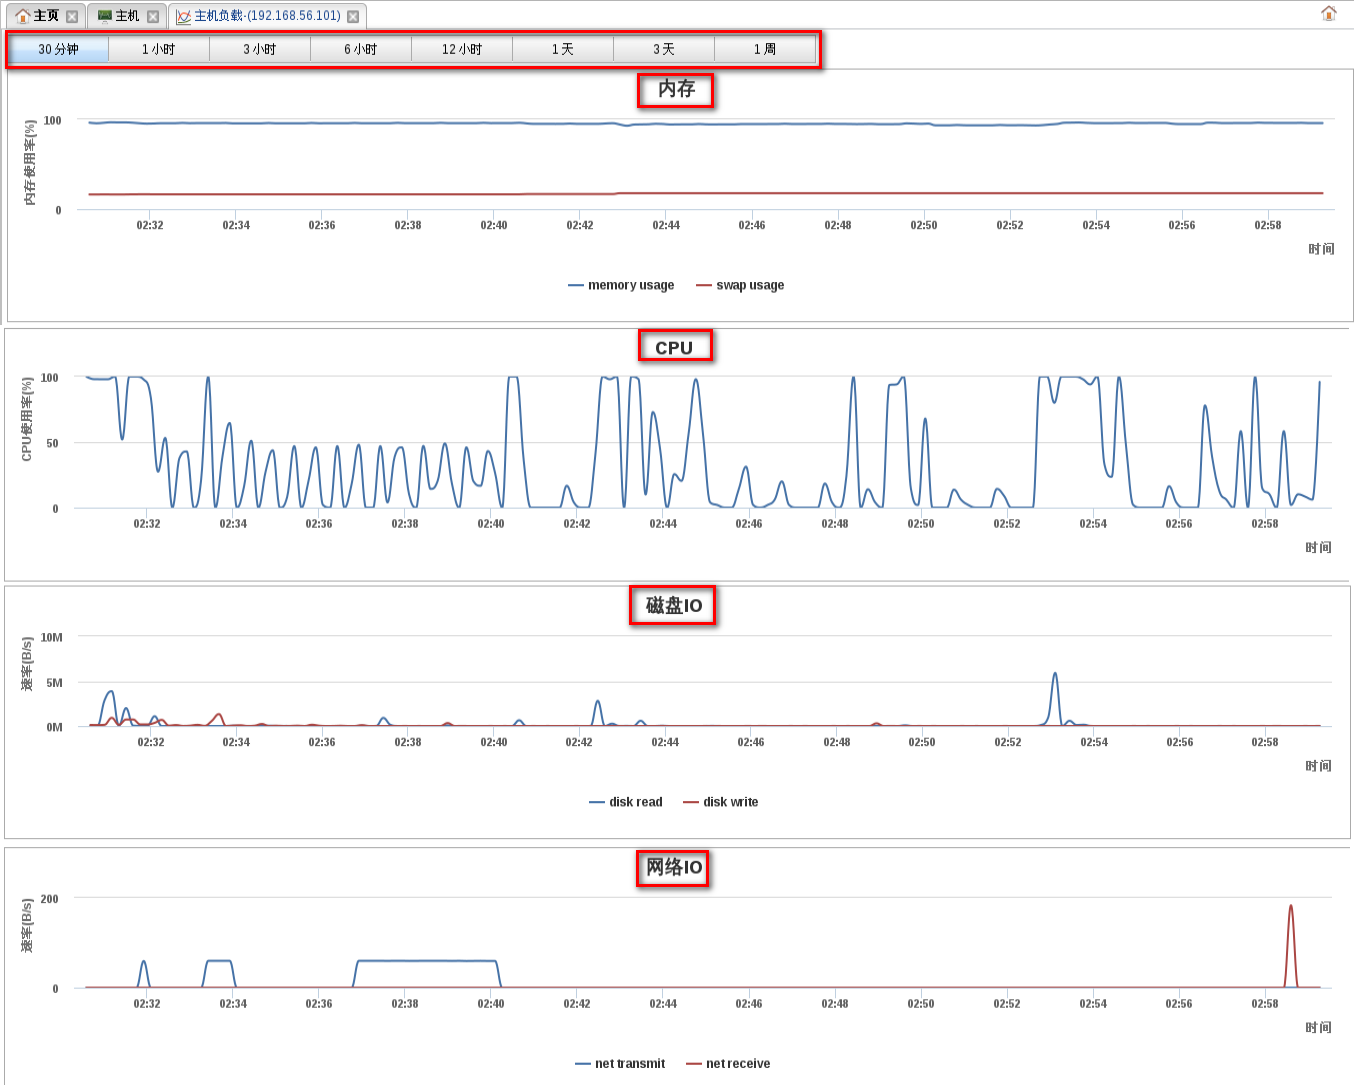The width and height of the screenshot is (1354, 1085).
Task: Click the 10M tick on disk IO chart
Action: click(x=51, y=637)
